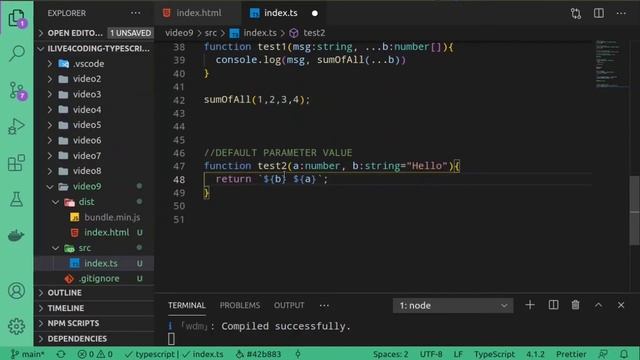This screenshot has width=640, height=360.
Task: Create a new terminal with plus icon
Action: coord(530,305)
